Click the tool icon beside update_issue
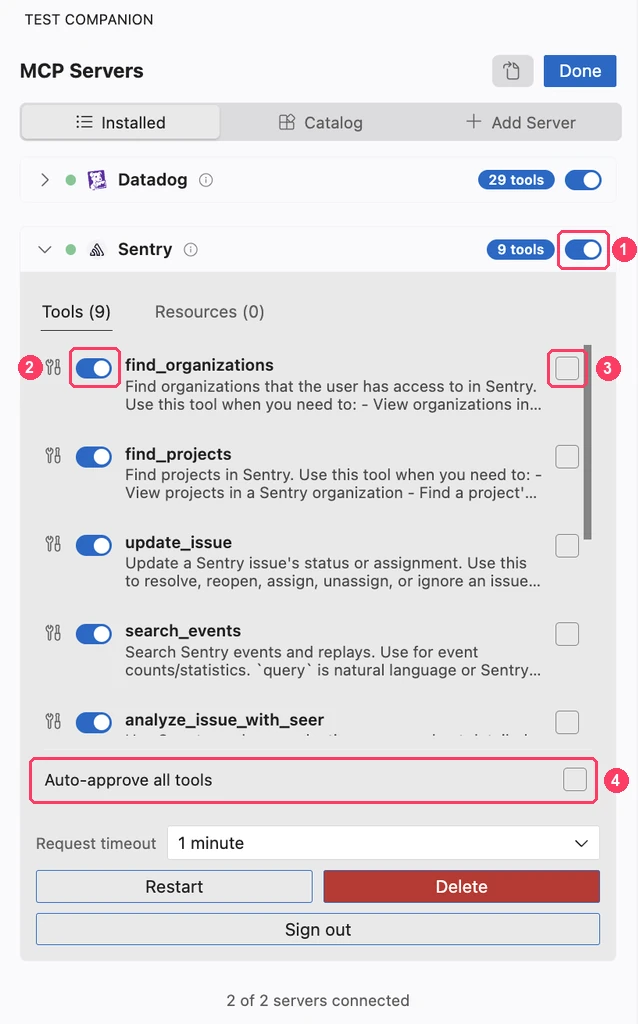 (x=54, y=544)
